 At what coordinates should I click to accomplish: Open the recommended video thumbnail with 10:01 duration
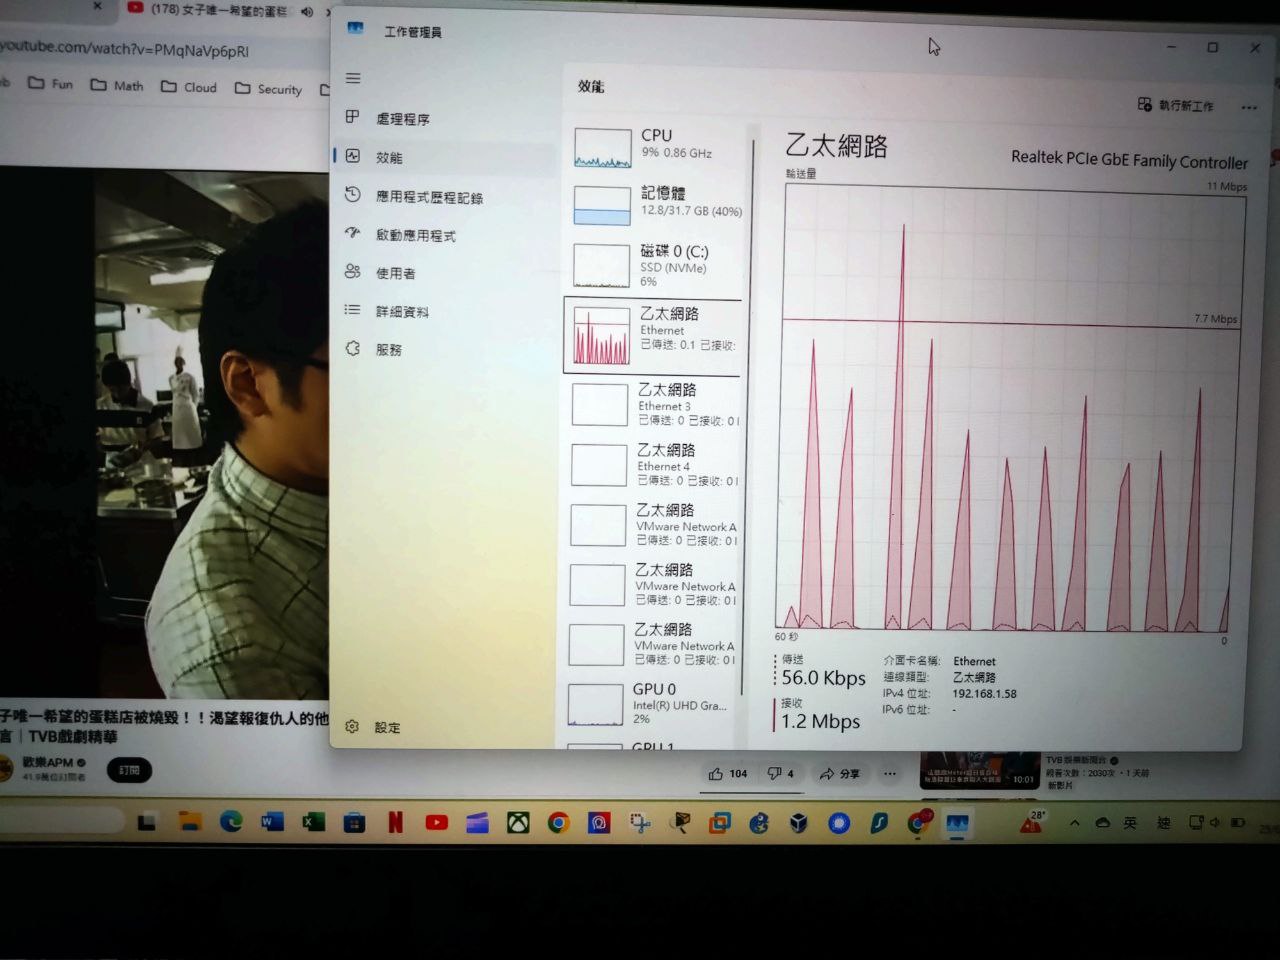(979, 770)
